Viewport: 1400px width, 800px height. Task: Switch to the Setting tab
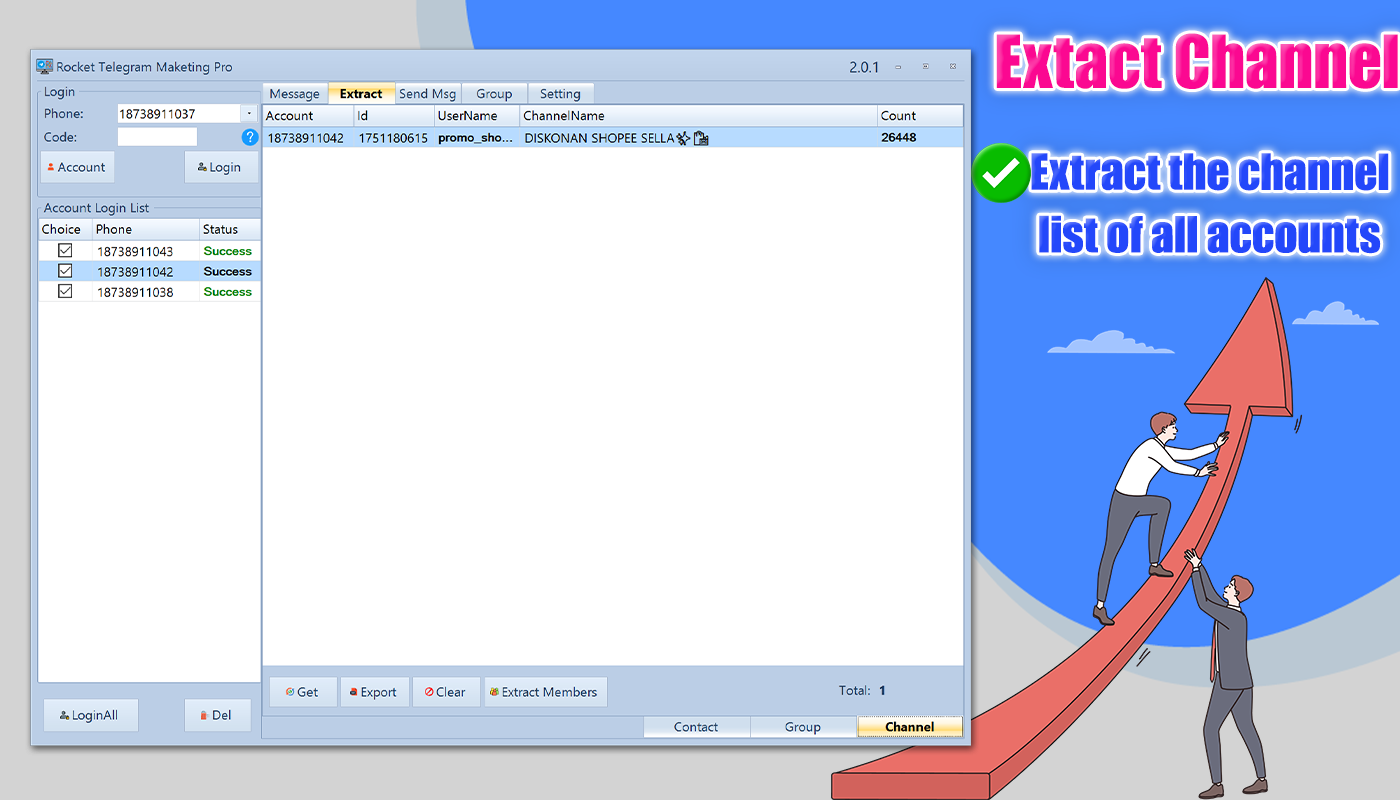coord(561,92)
